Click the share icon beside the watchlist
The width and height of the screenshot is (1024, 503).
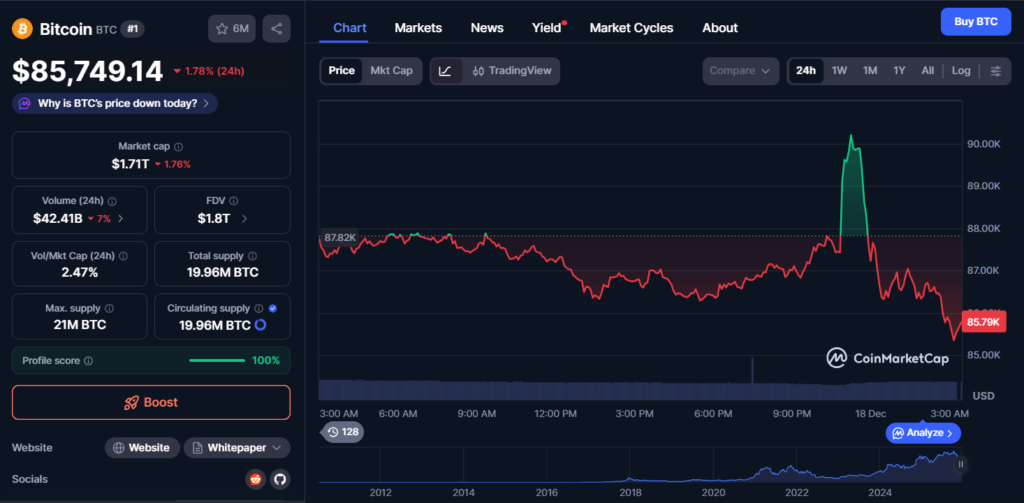pyautogui.click(x=277, y=29)
